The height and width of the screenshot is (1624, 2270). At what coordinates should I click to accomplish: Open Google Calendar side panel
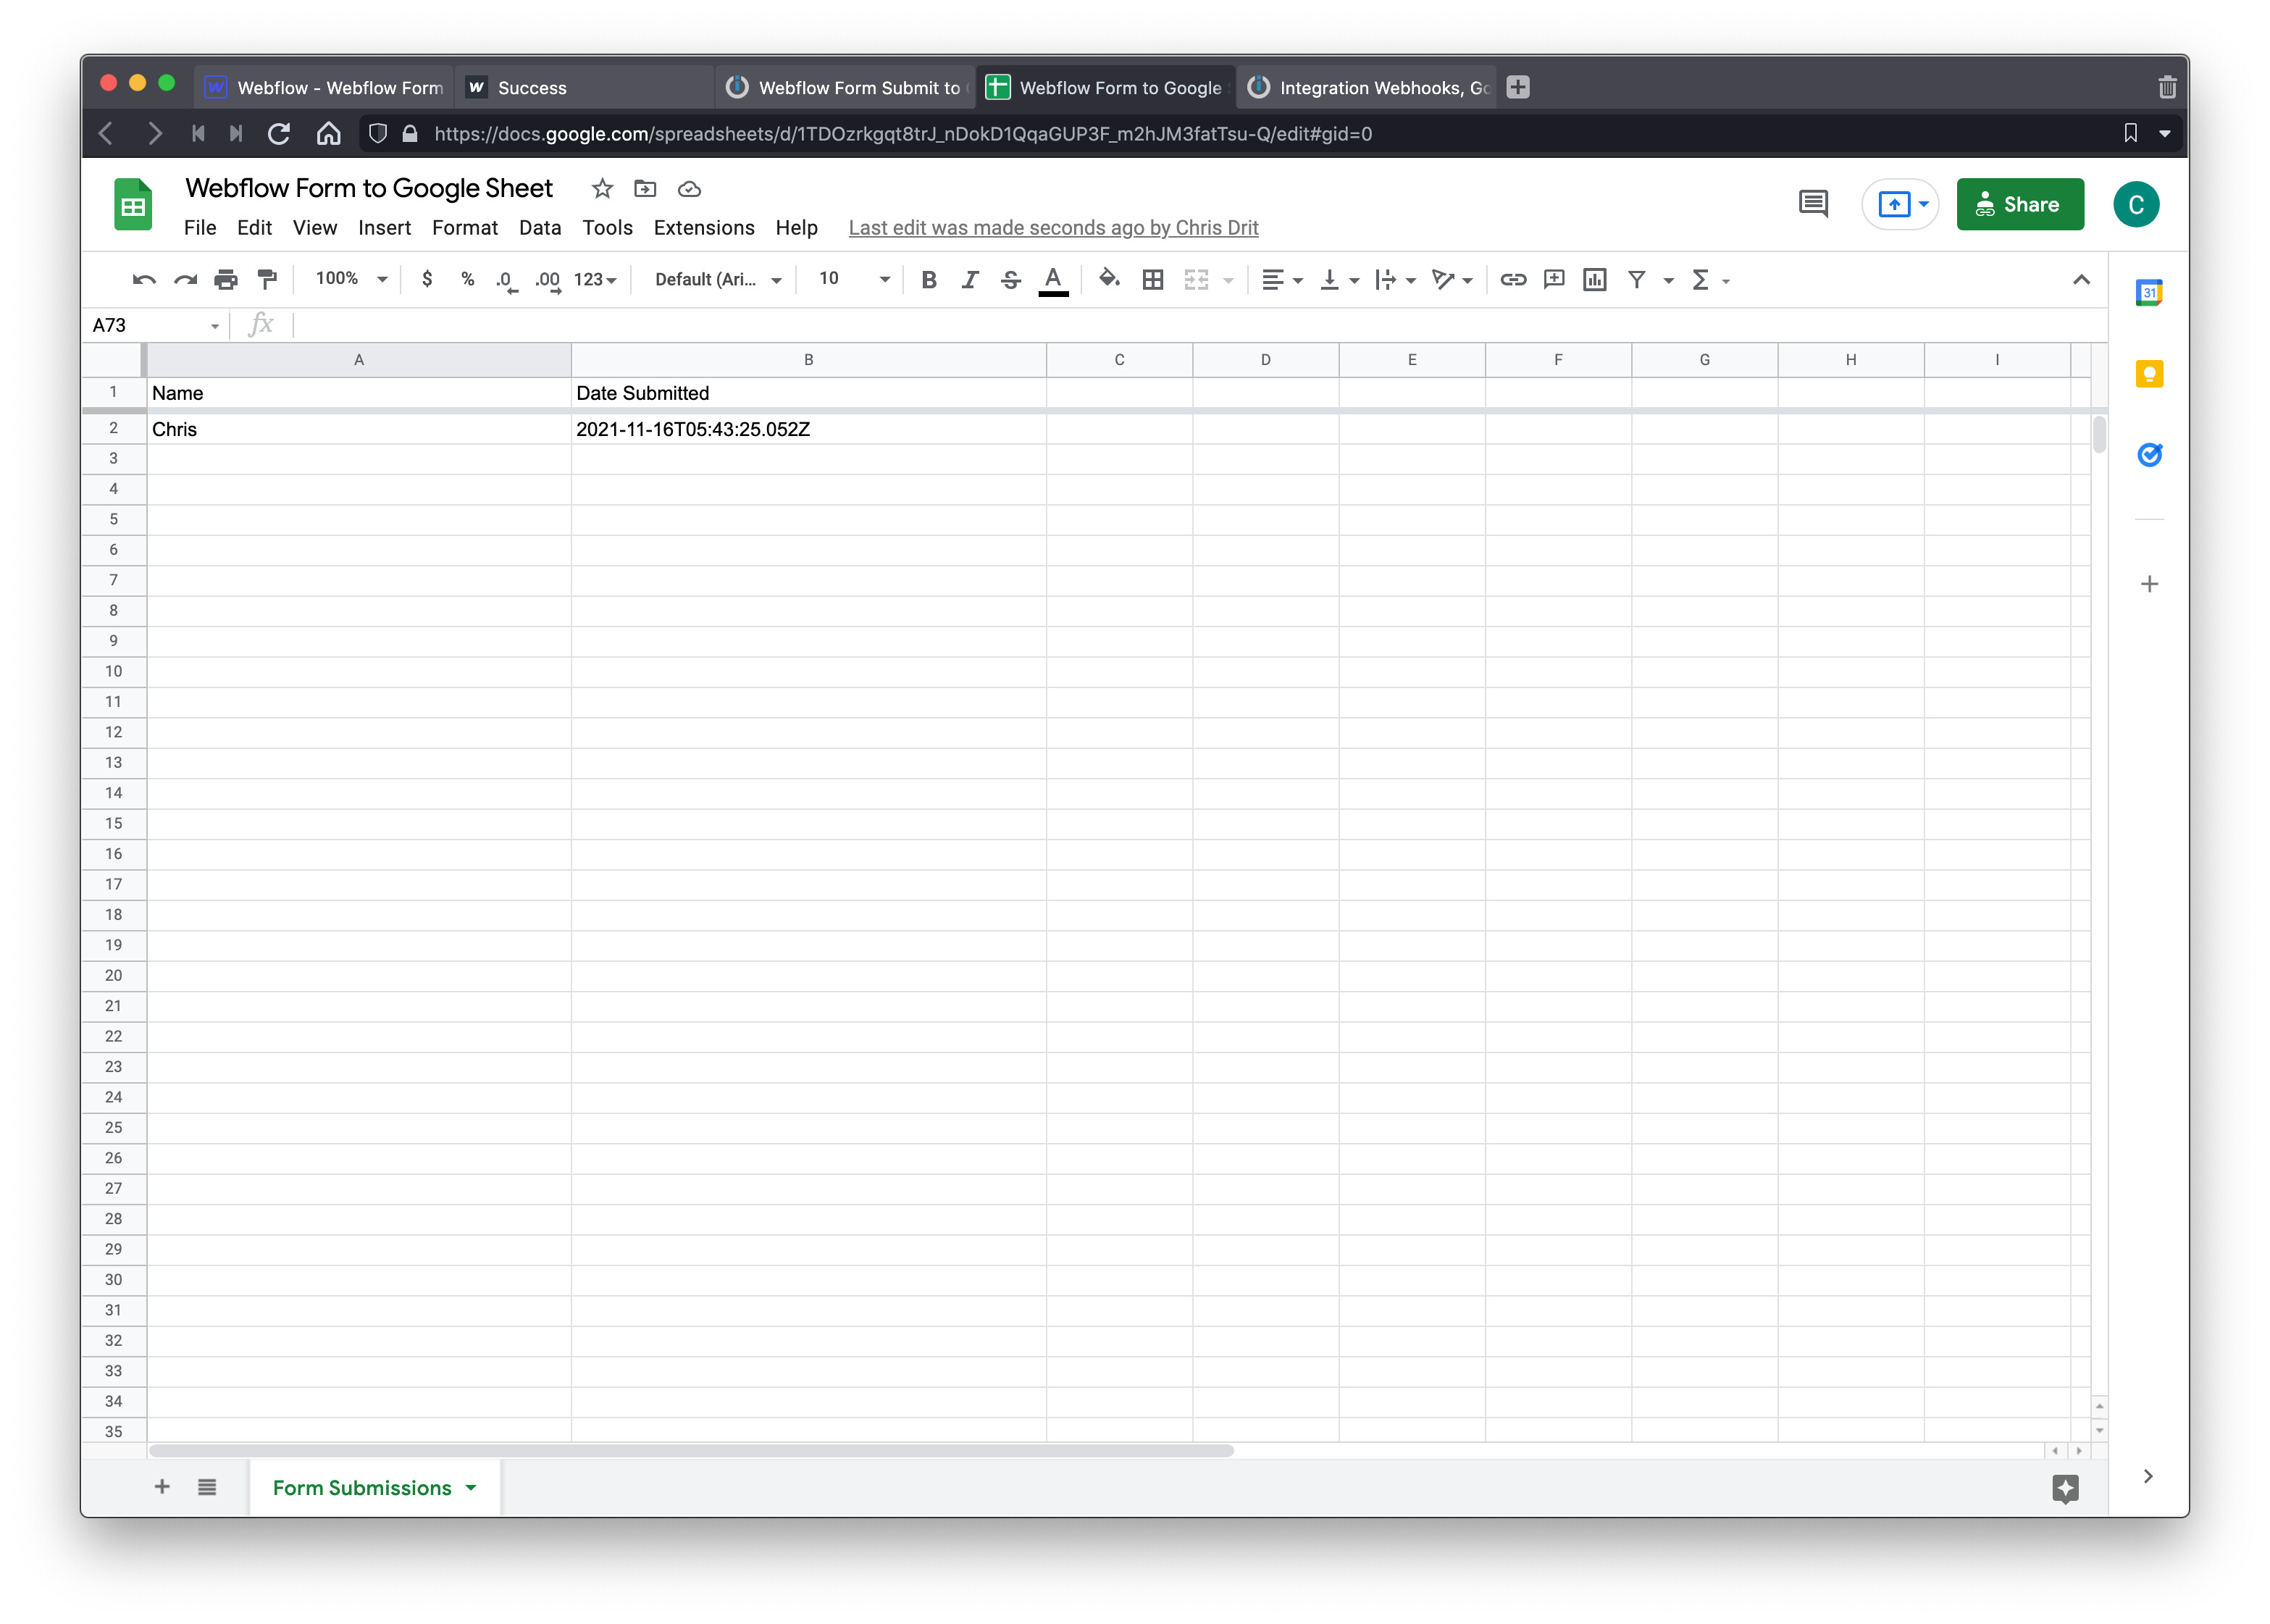(x=2149, y=293)
